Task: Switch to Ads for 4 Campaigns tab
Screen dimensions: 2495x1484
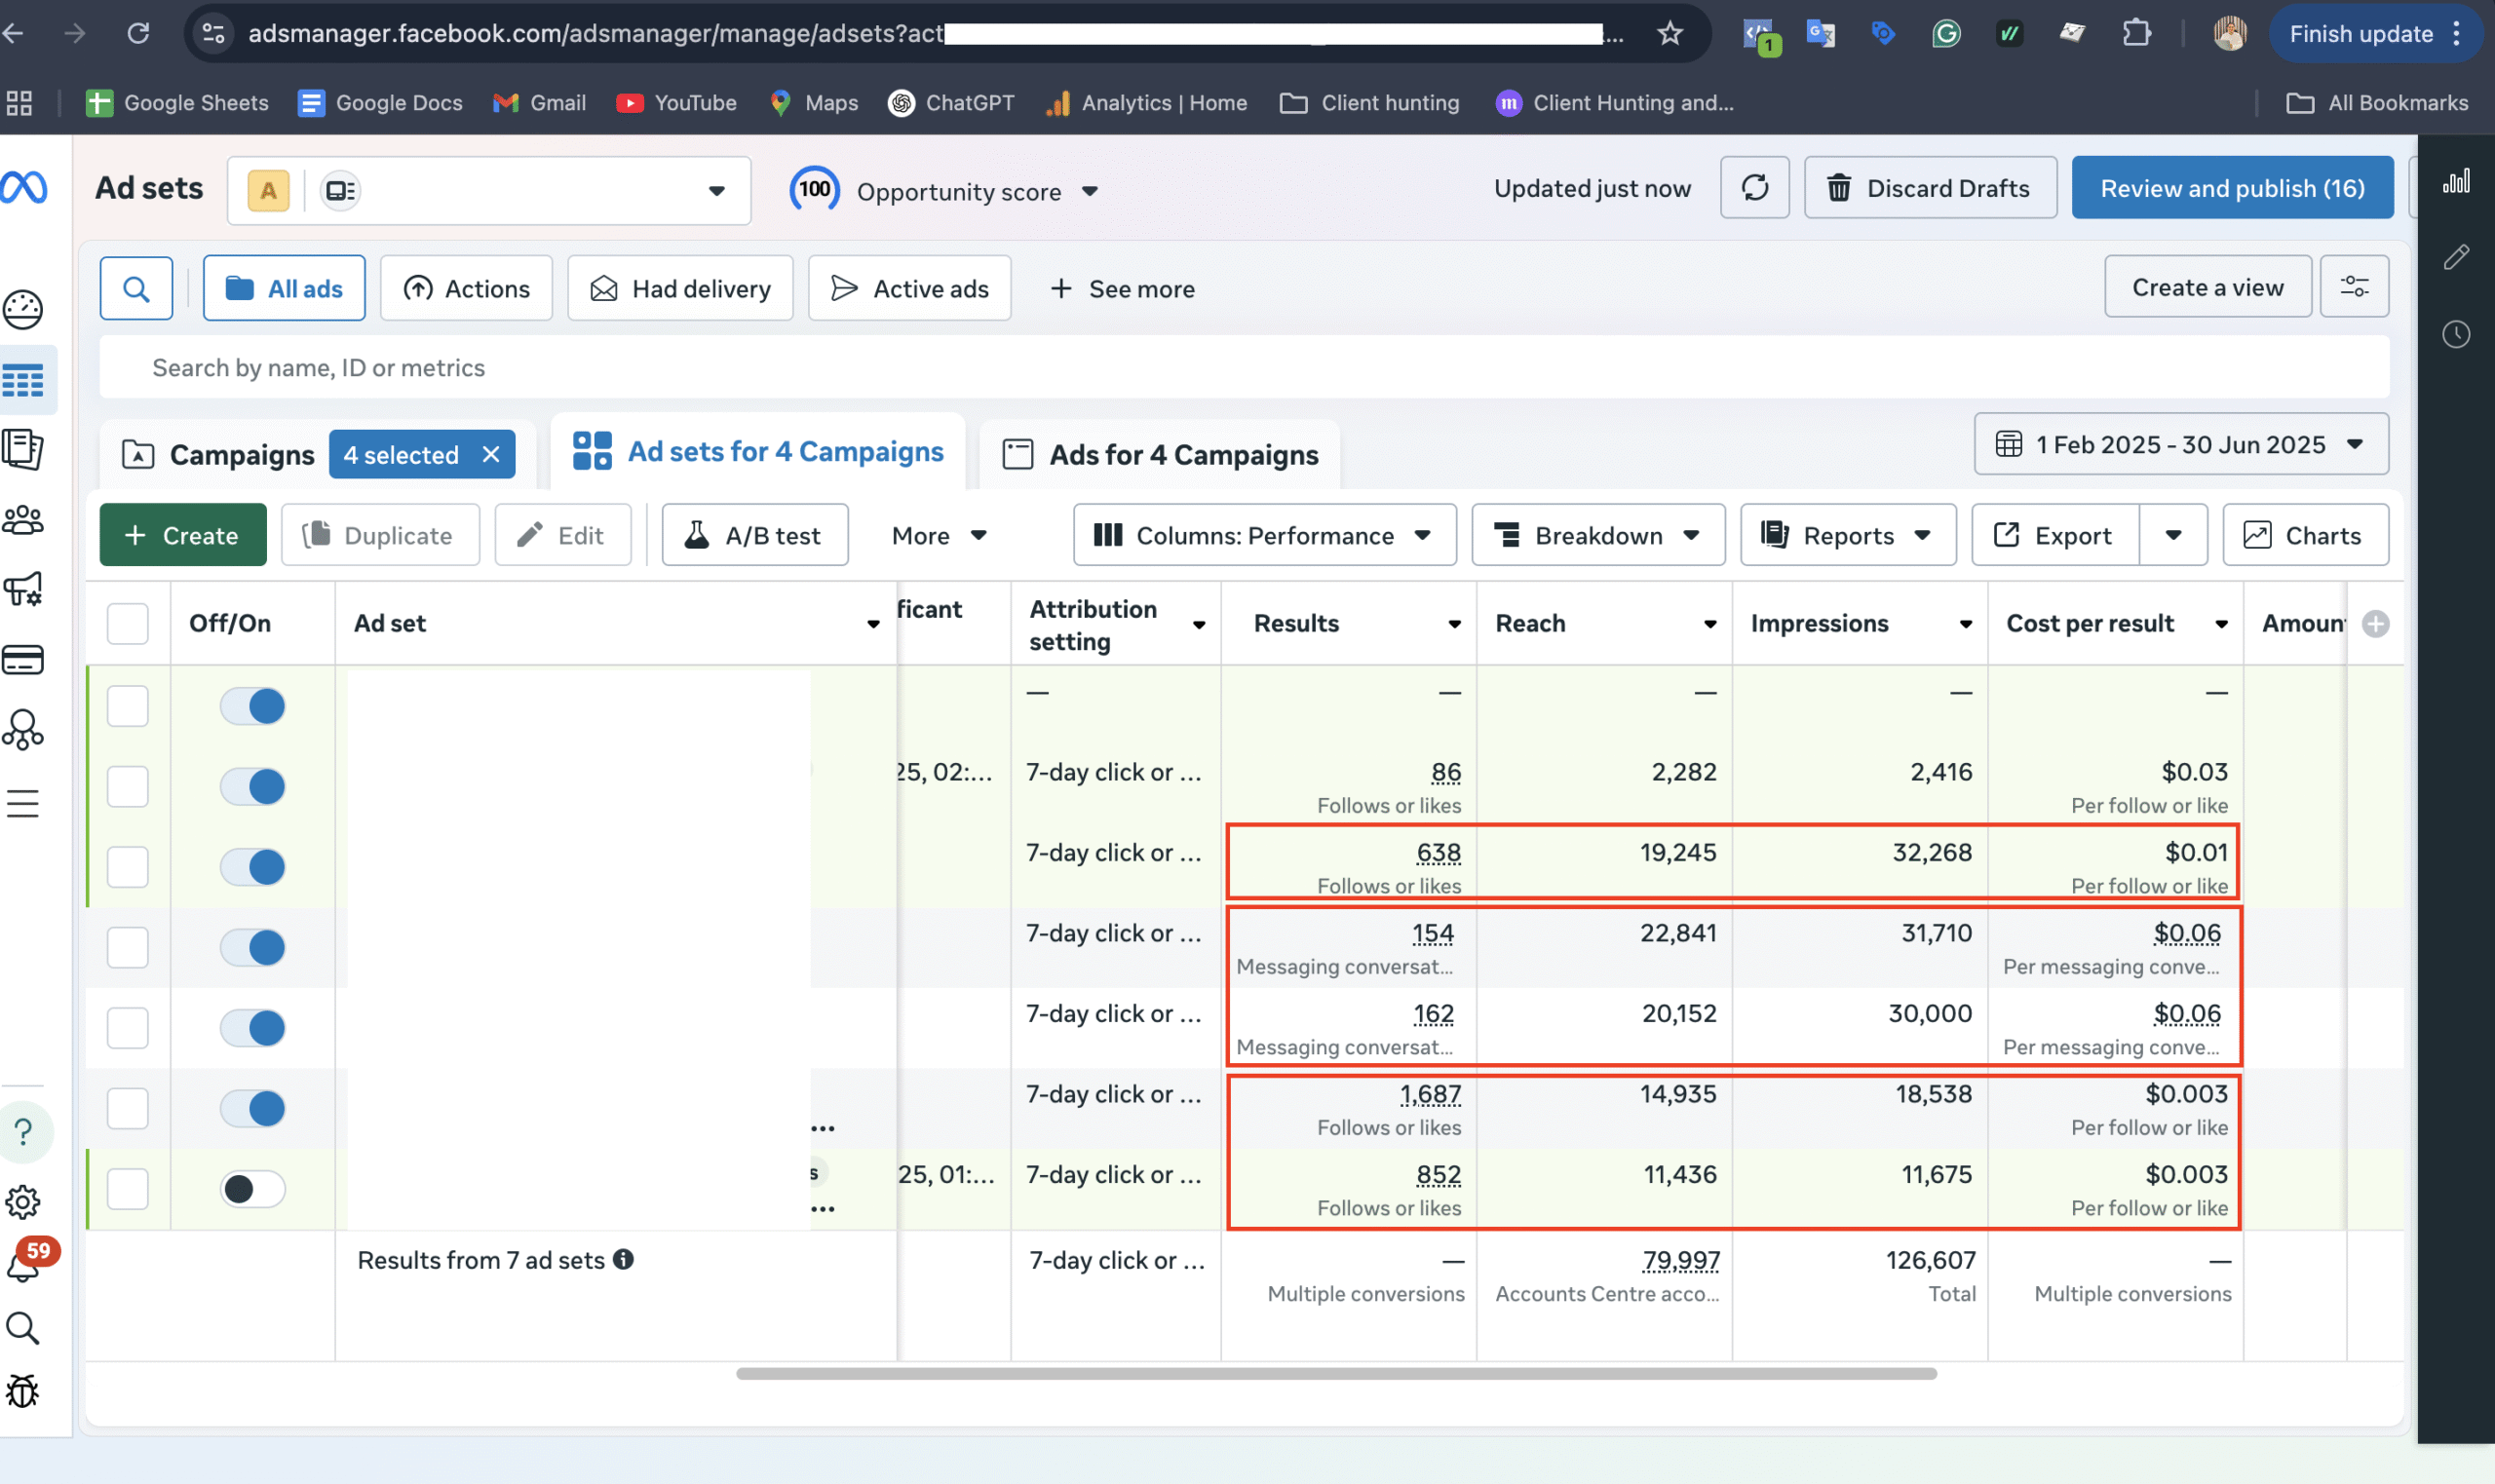Action: 1160,455
